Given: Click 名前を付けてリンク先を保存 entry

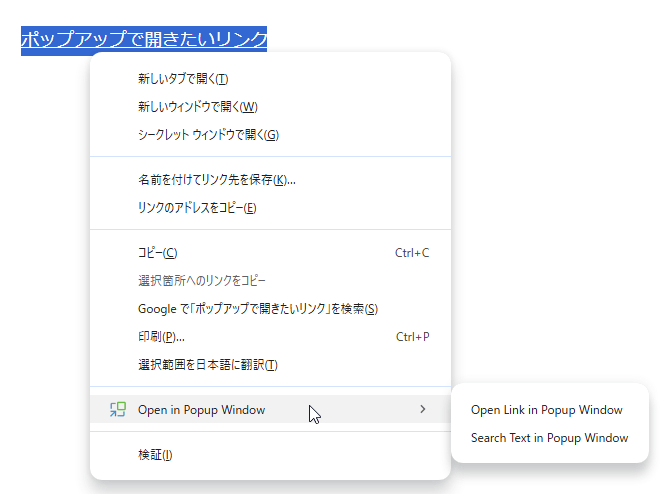Looking at the screenshot, I should pyautogui.click(x=270, y=180).
